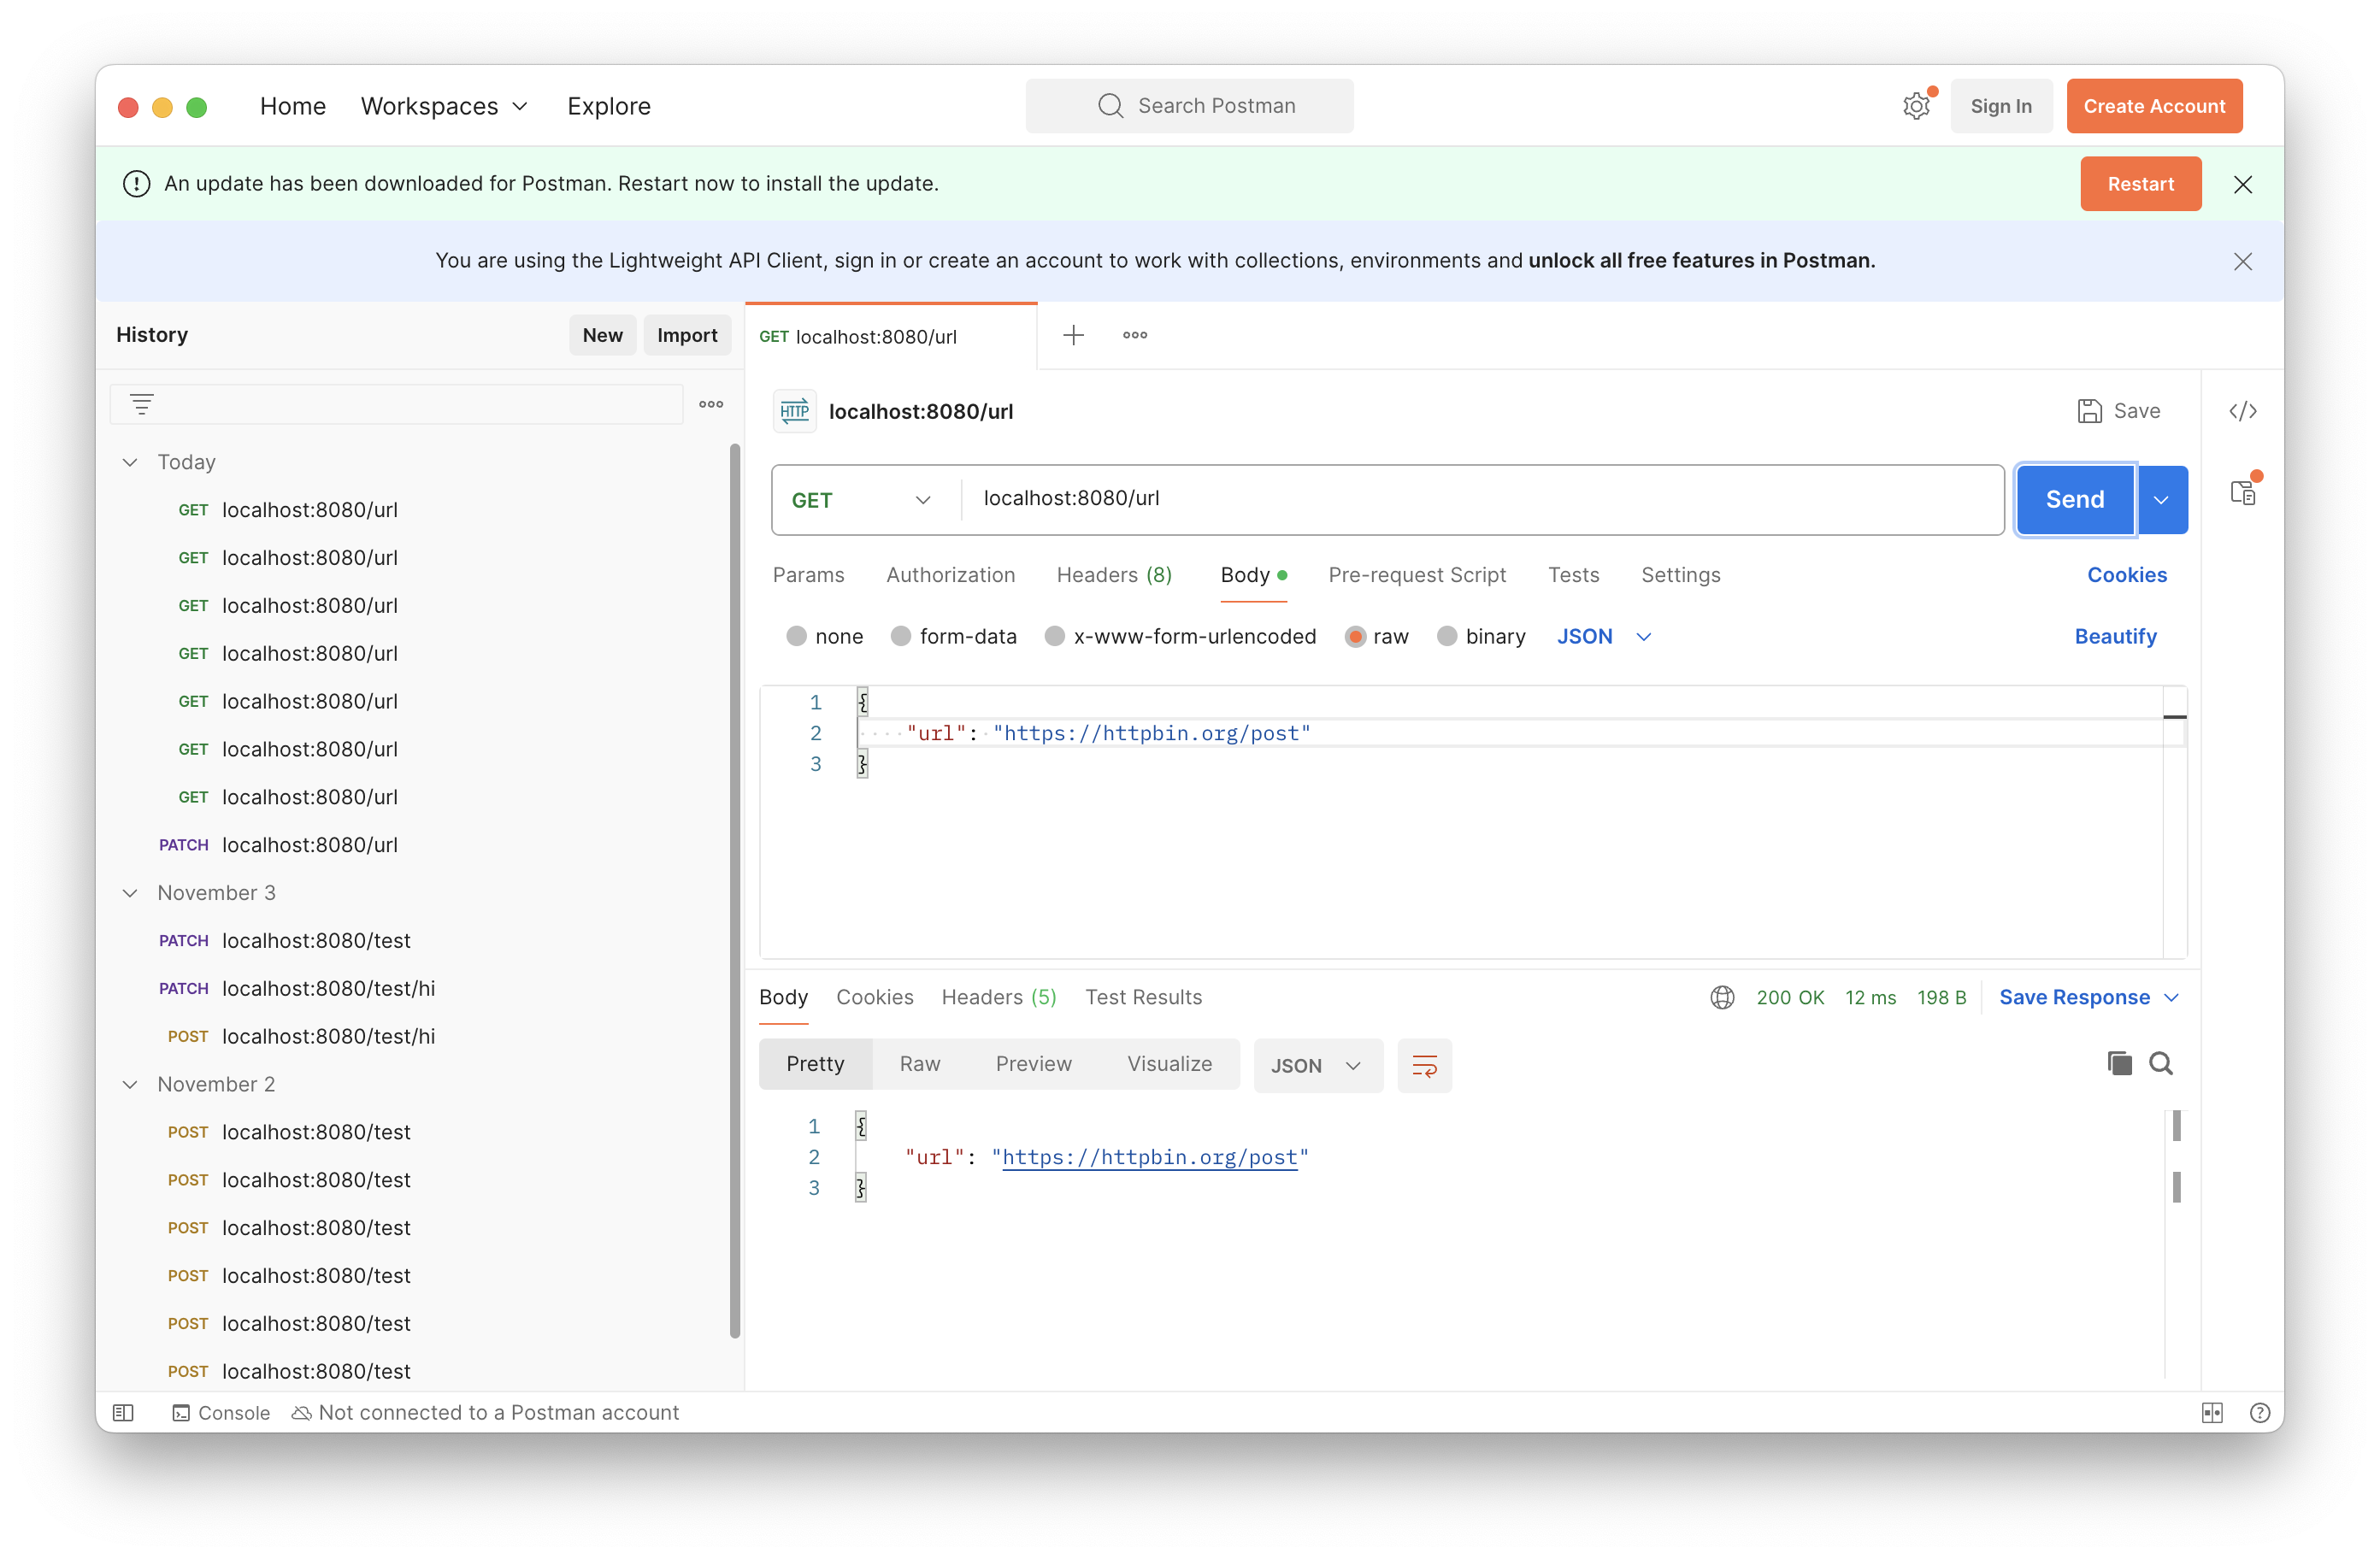Choose the form-data radio option

pos(901,636)
